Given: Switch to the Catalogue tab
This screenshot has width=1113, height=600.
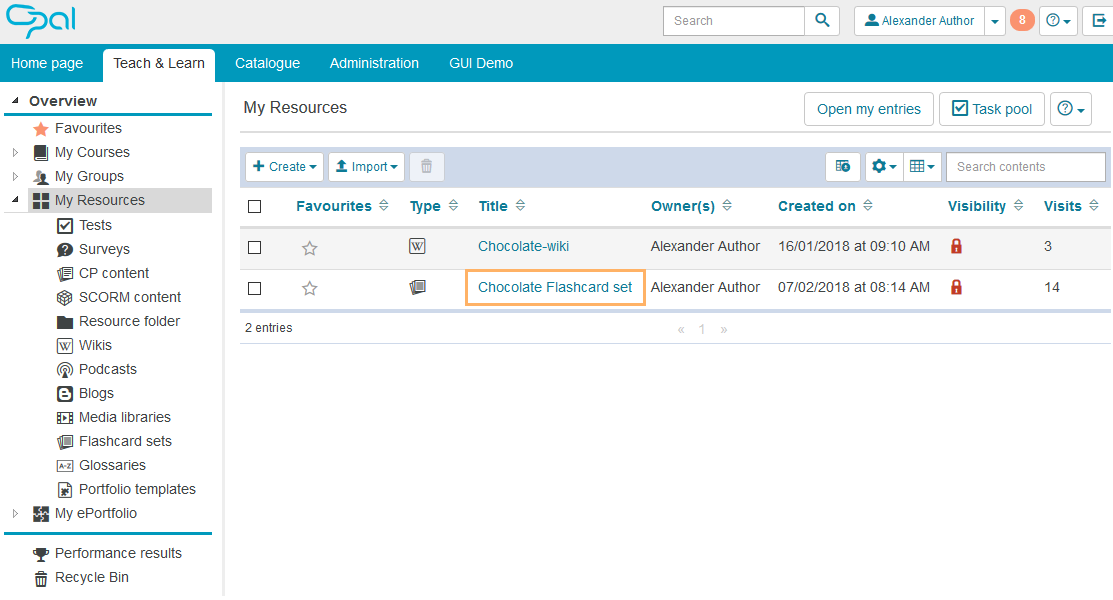Looking at the screenshot, I should pyautogui.click(x=267, y=63).
